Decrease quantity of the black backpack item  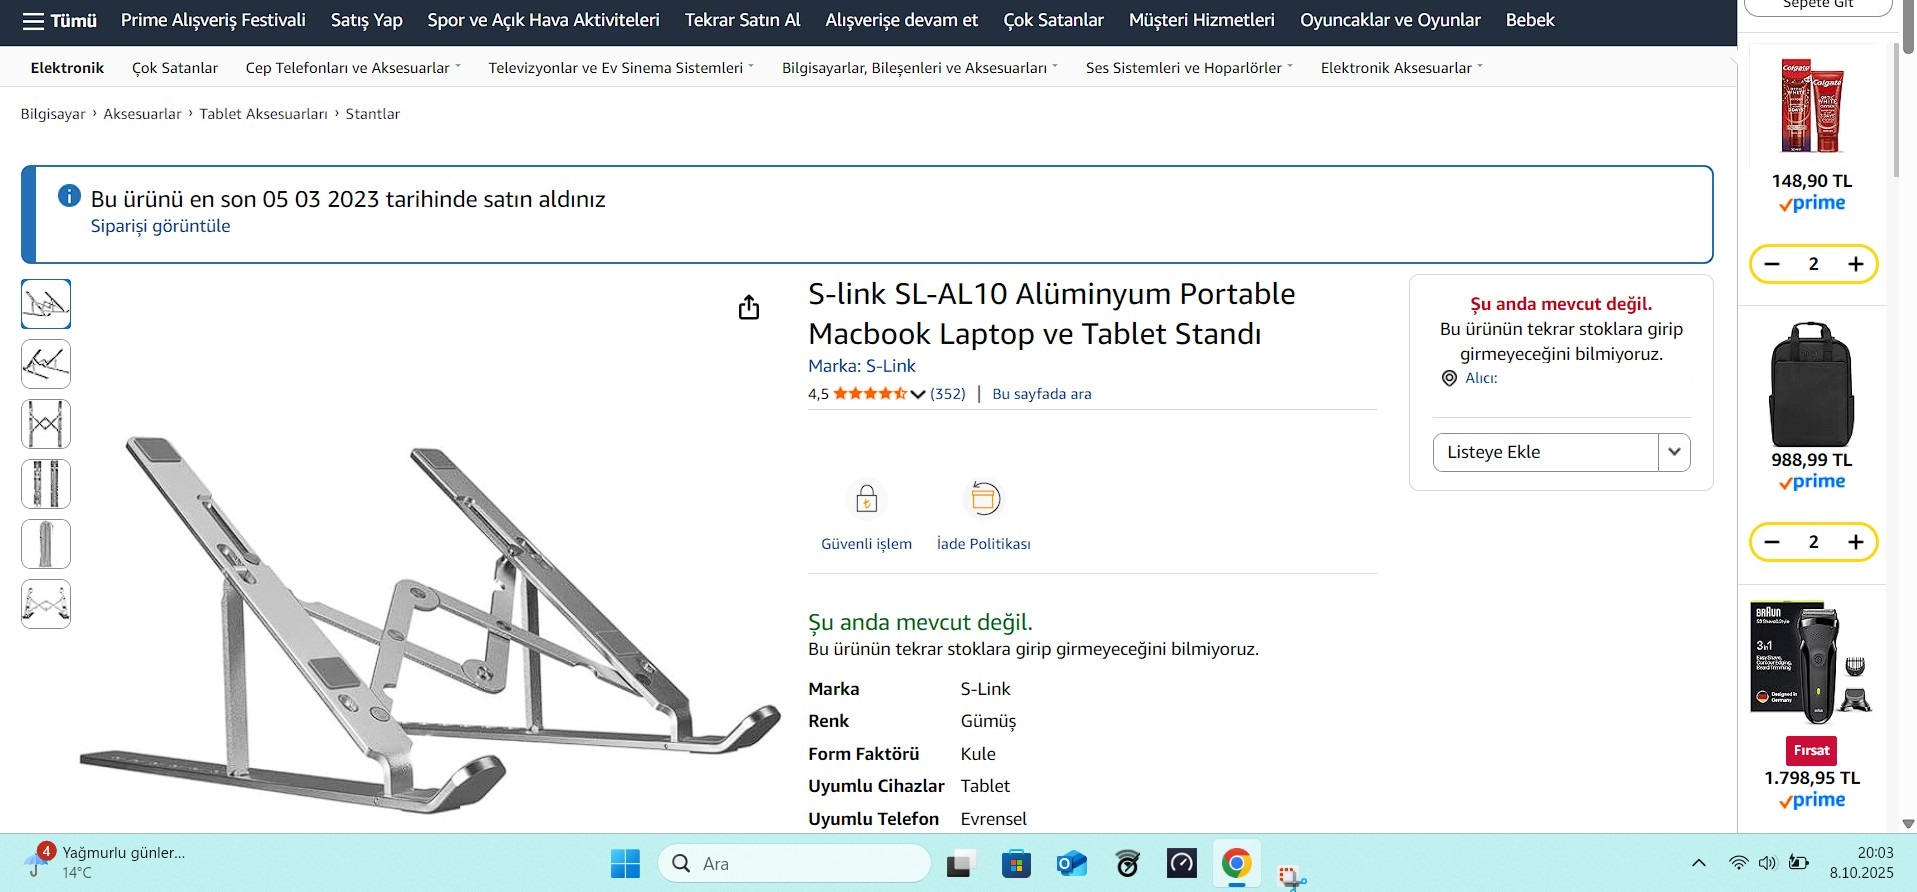[x=1772, y=542]
